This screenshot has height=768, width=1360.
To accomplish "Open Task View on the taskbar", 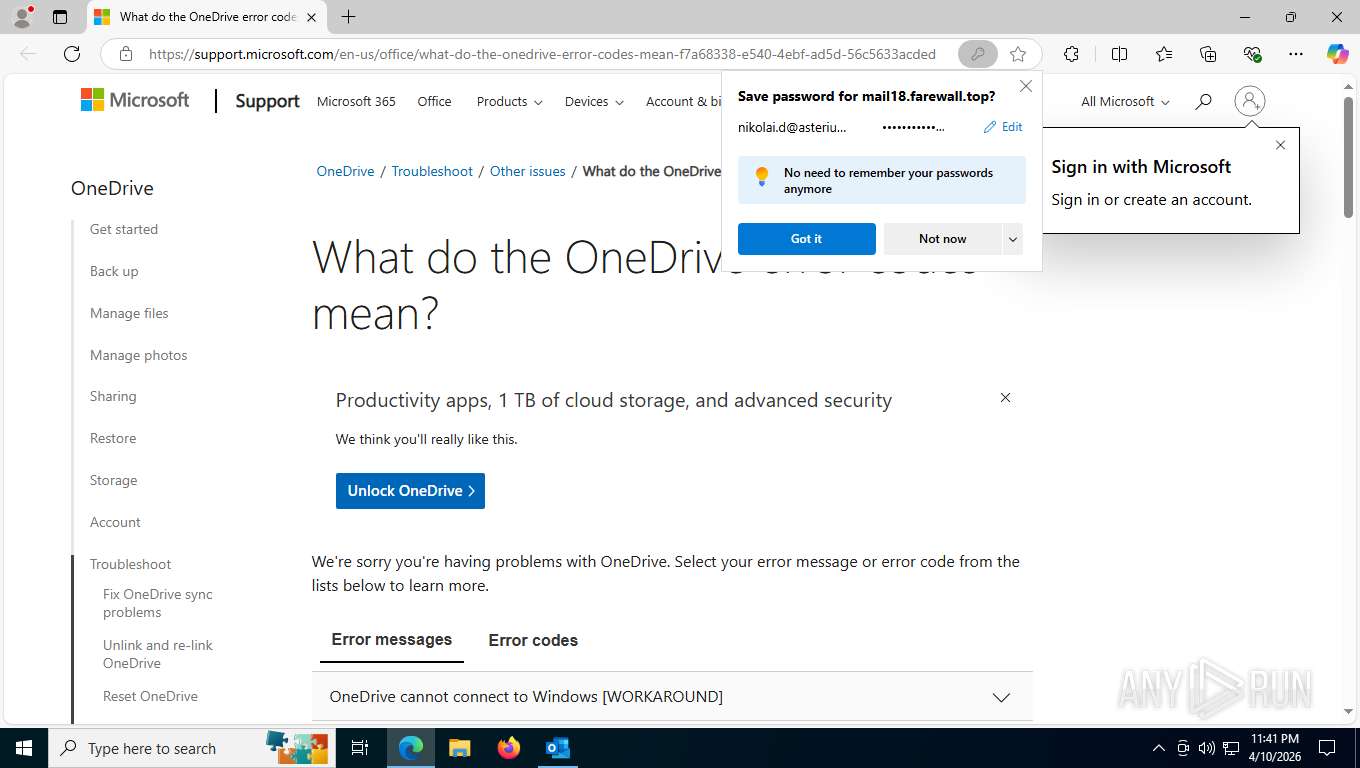I will click(360, 748).
